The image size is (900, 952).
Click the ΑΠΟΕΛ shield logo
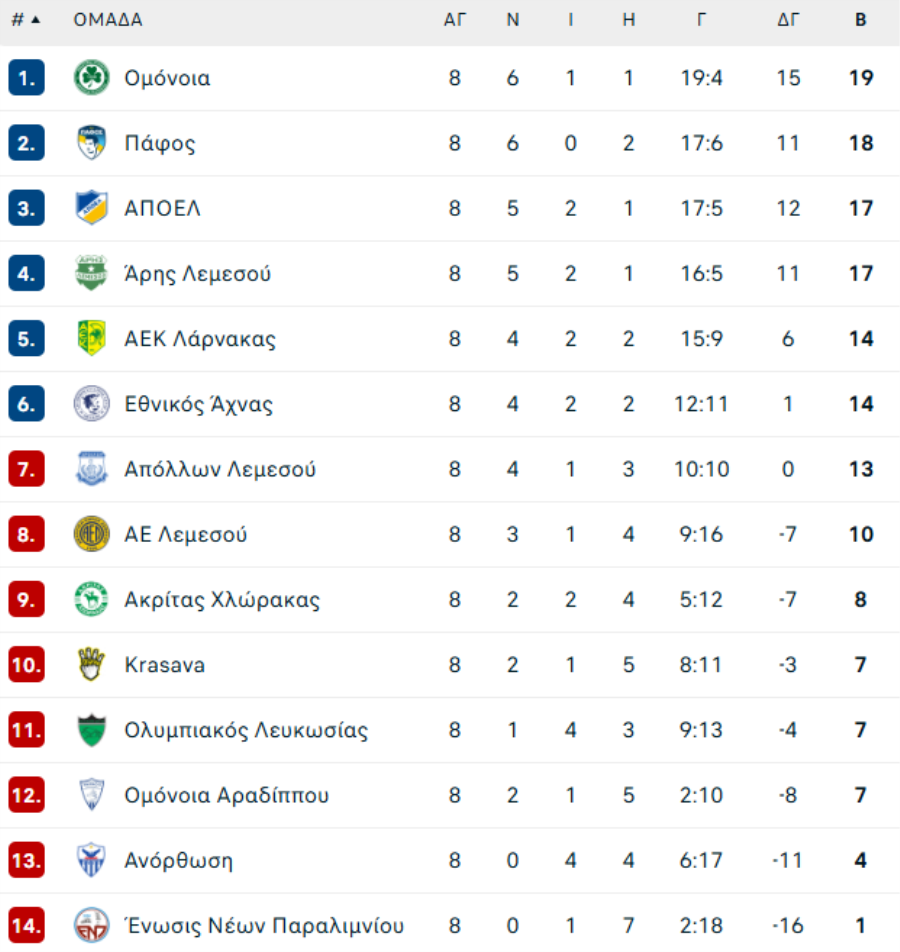pos(92,208)
